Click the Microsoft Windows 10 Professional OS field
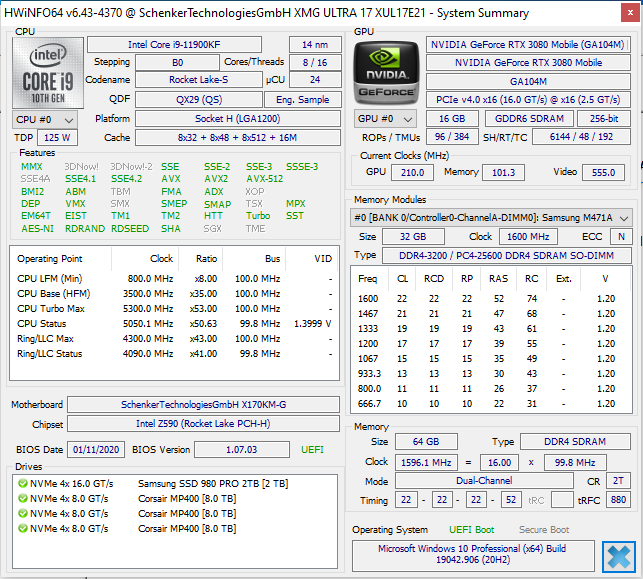This screenshot has width=643, height=579. (472, 554)
